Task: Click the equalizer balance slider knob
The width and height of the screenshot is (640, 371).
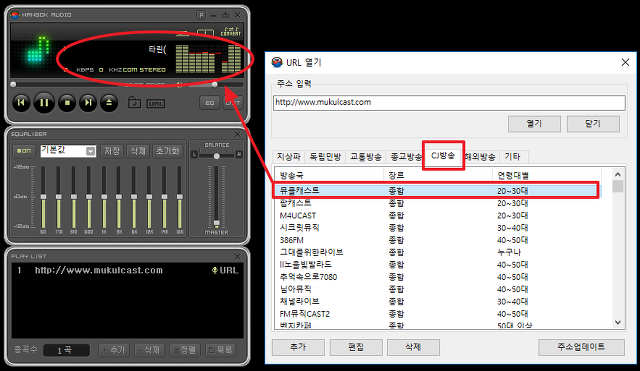Action: click(217, 156)
